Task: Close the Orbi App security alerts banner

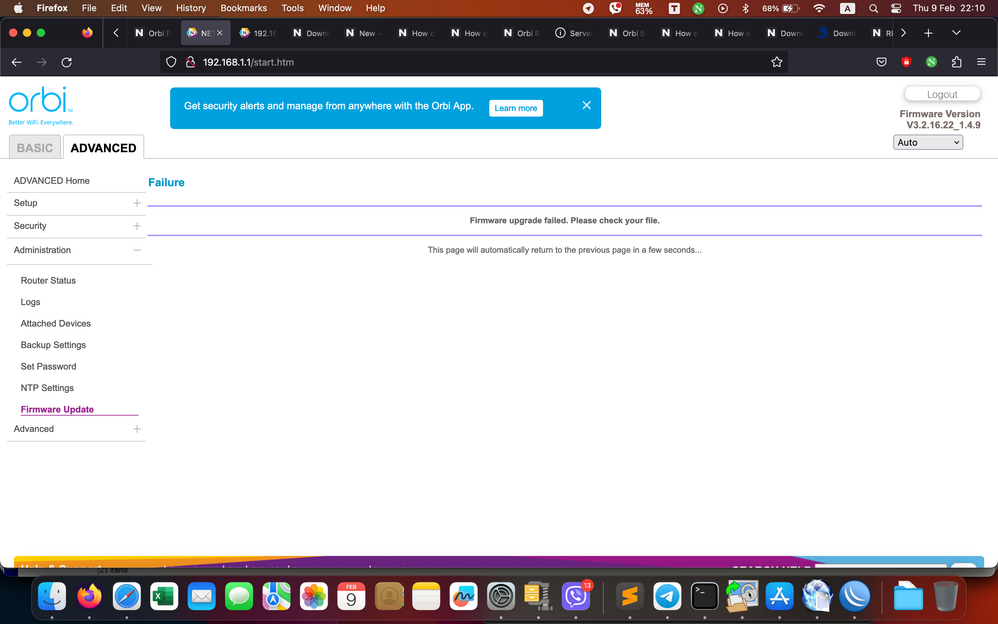Action: [587, 105]
